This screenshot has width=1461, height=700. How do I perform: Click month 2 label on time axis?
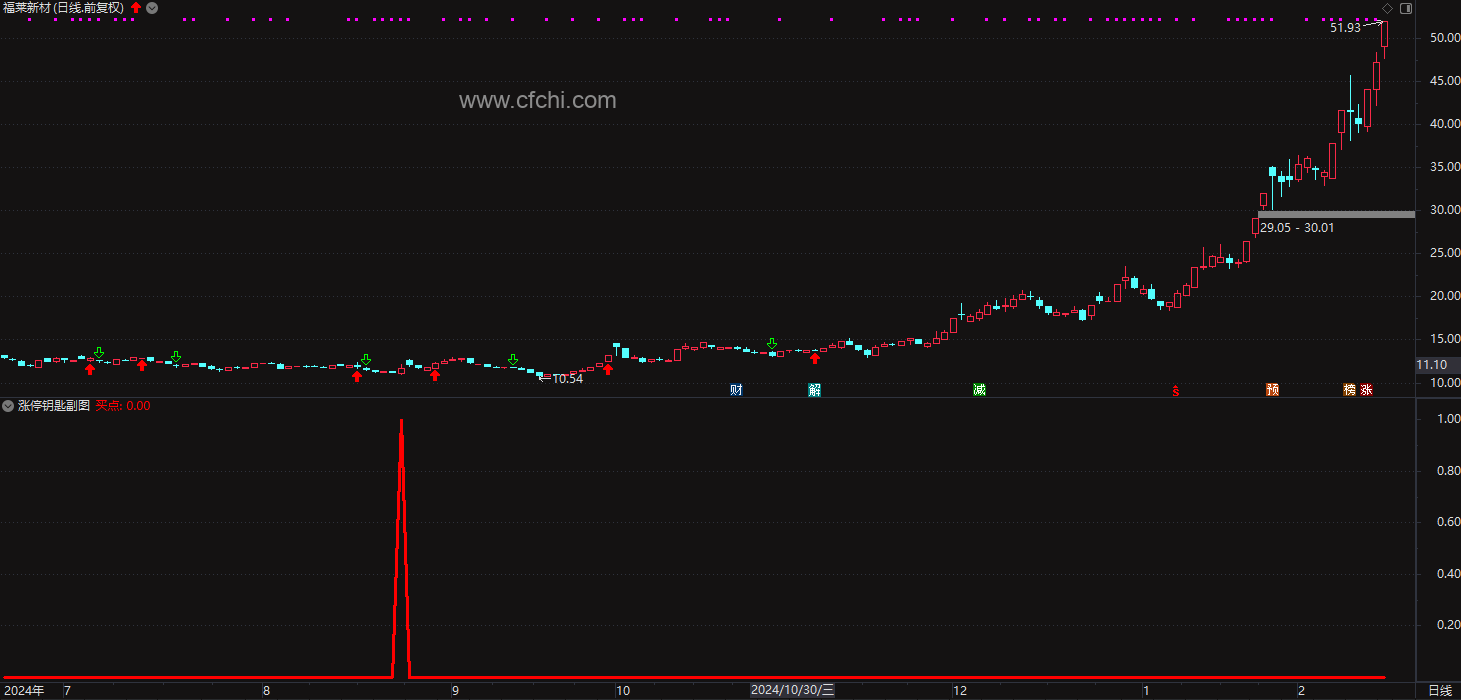(x=1301, y=691)
